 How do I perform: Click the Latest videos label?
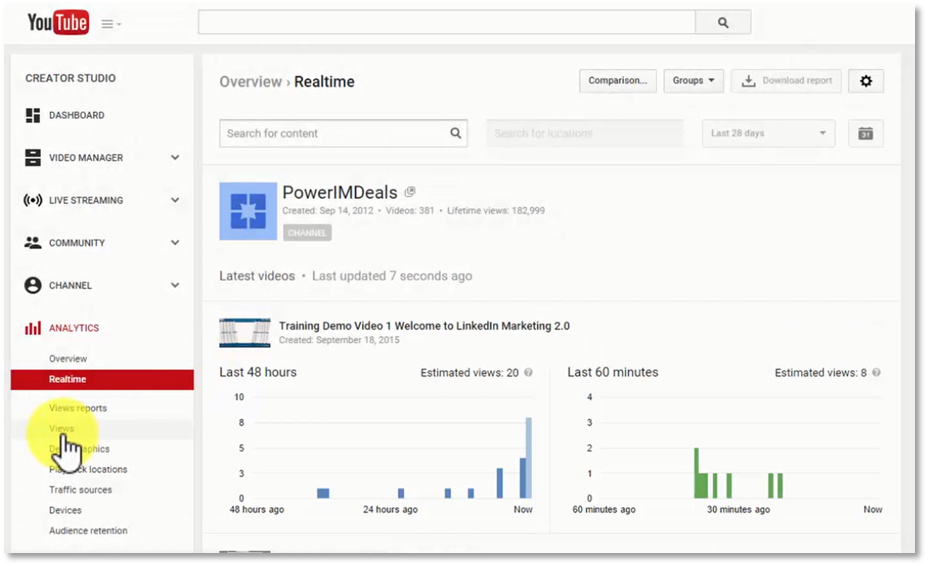[x=257, y=276]
